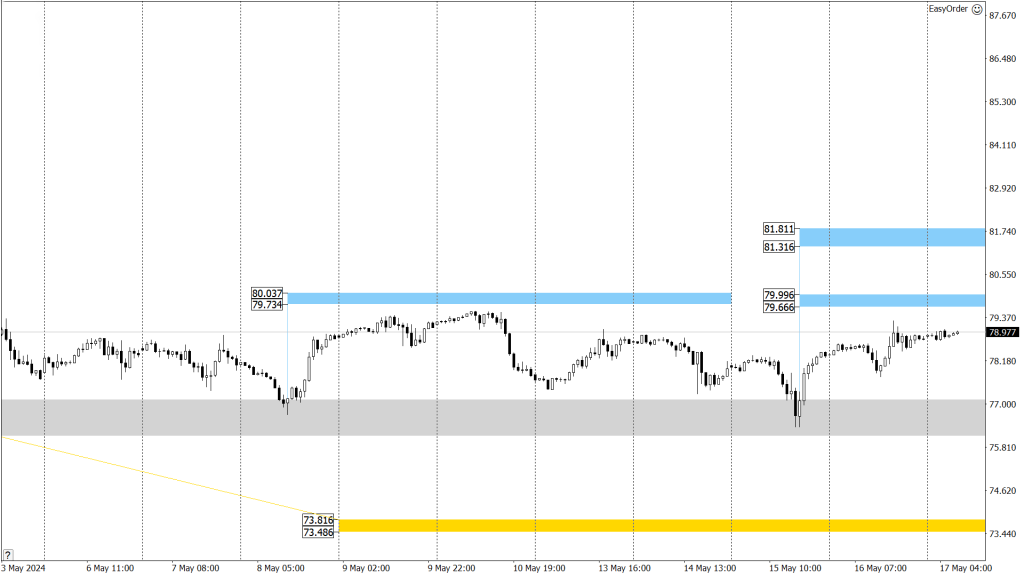This screenshot has height=576, width=1024.
Task: Click the 87.670 price scale value
Action: 1002,16
